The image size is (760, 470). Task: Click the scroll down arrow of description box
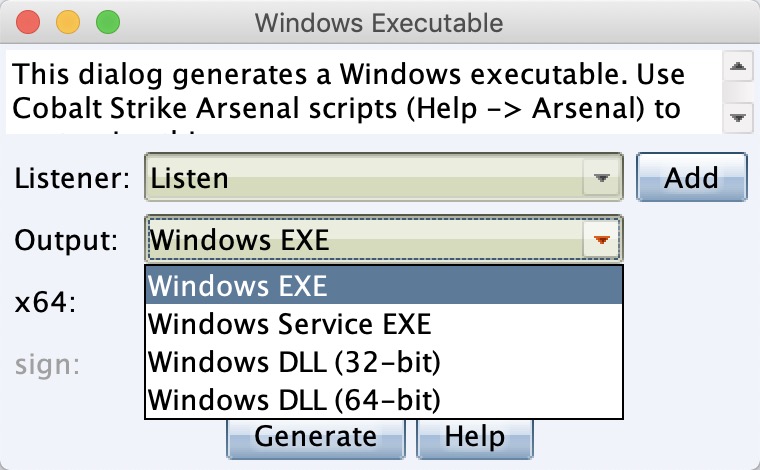click(738, 117)
